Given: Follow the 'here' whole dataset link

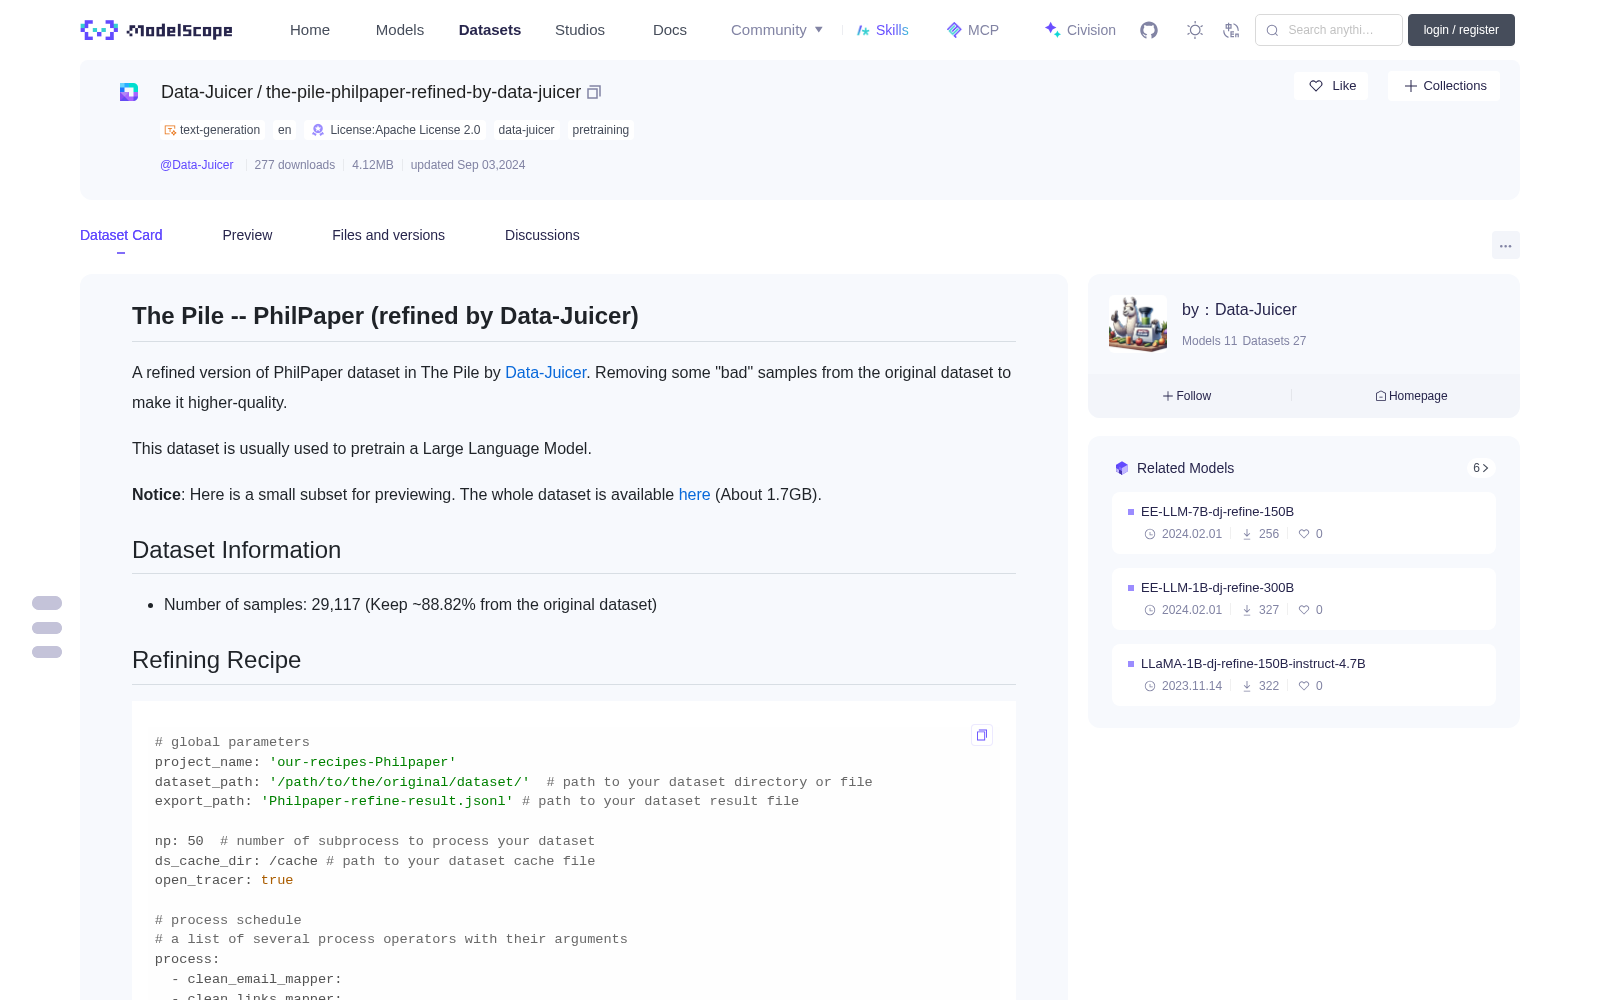Looking at the screenshot, I should pos(694,494).
